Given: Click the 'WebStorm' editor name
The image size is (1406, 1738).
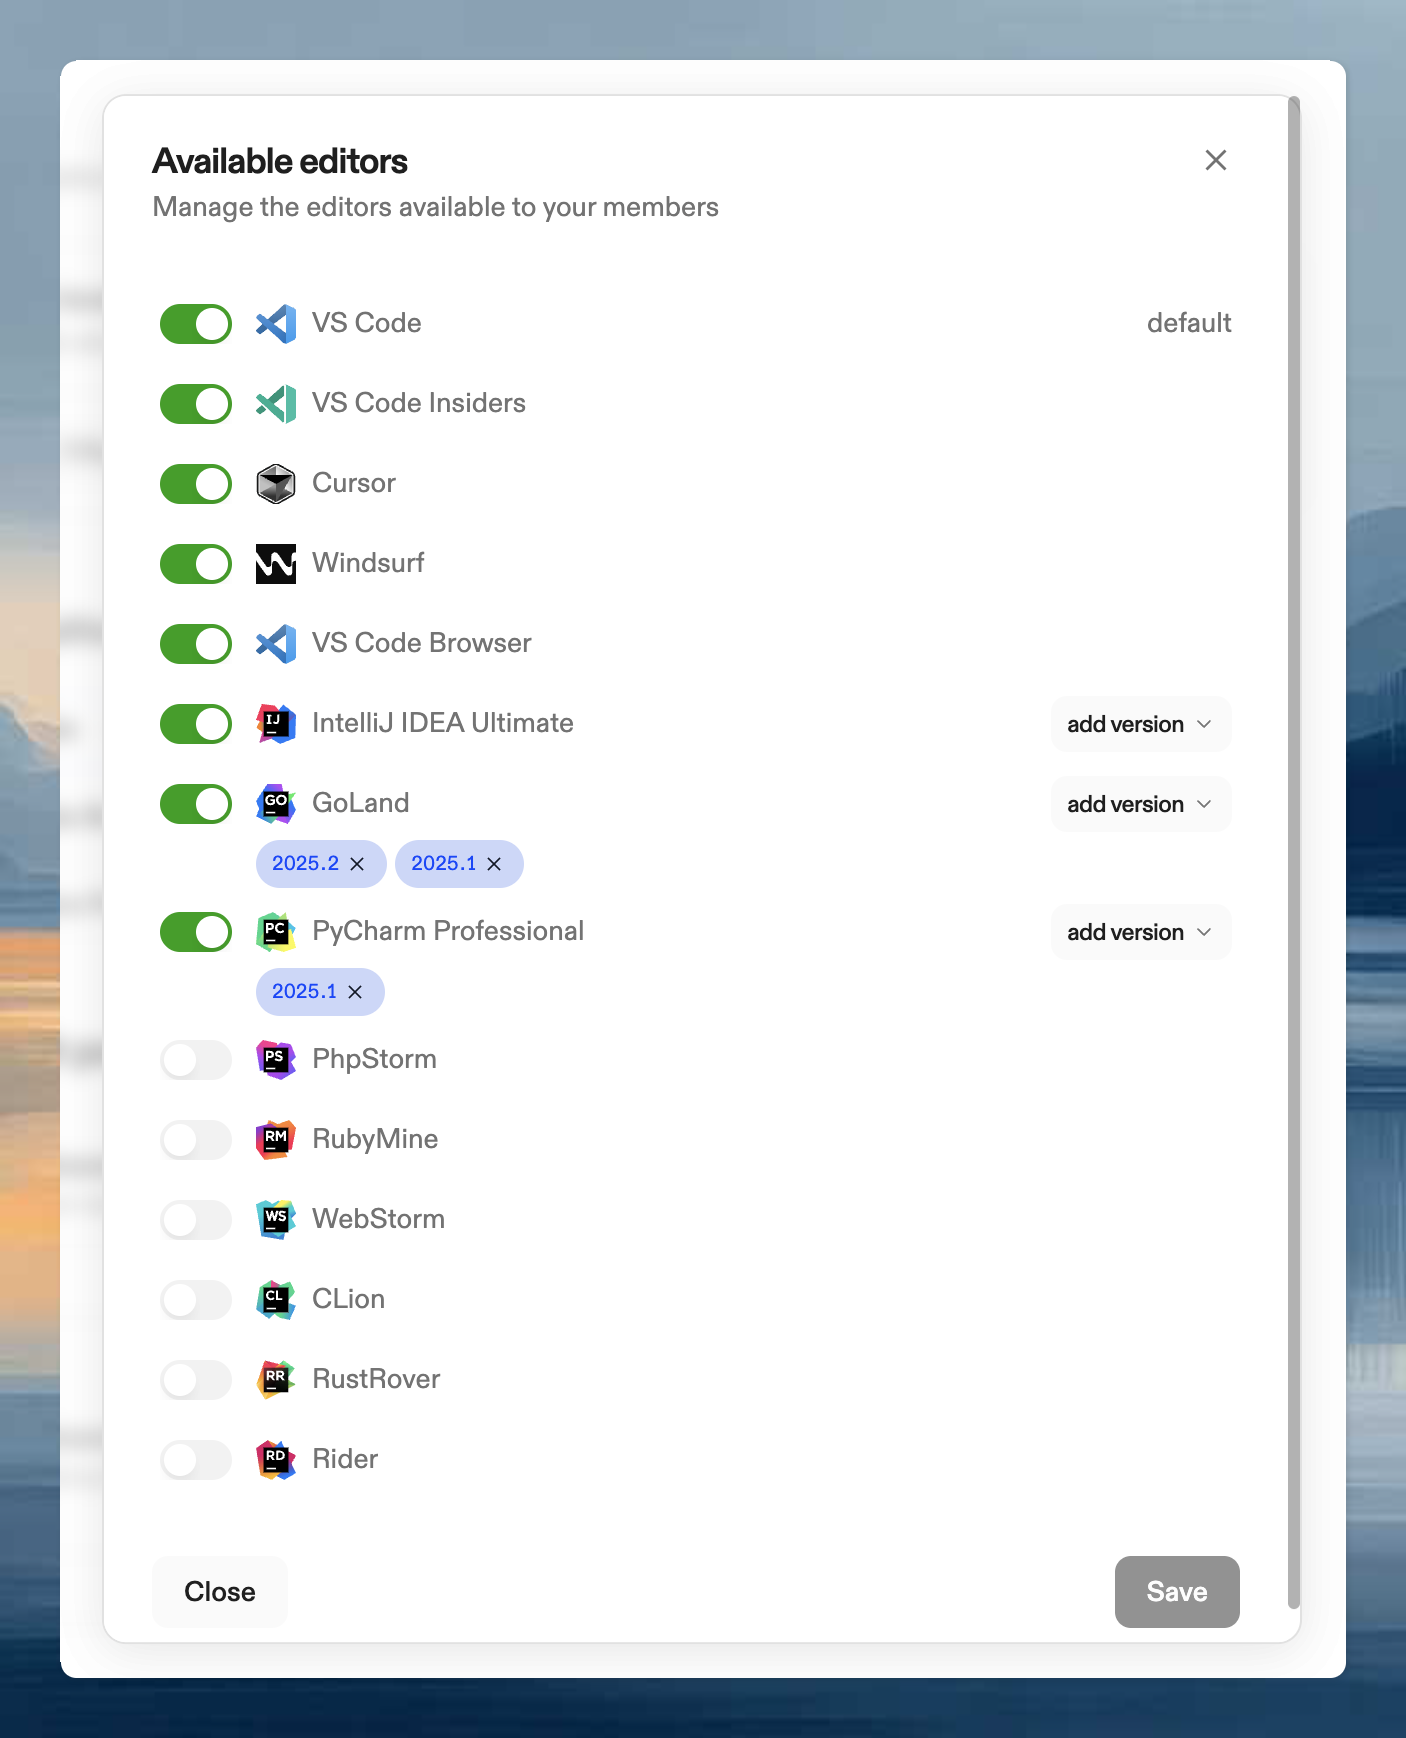Looking at the screenshot, I should [x=378, y=1219].
